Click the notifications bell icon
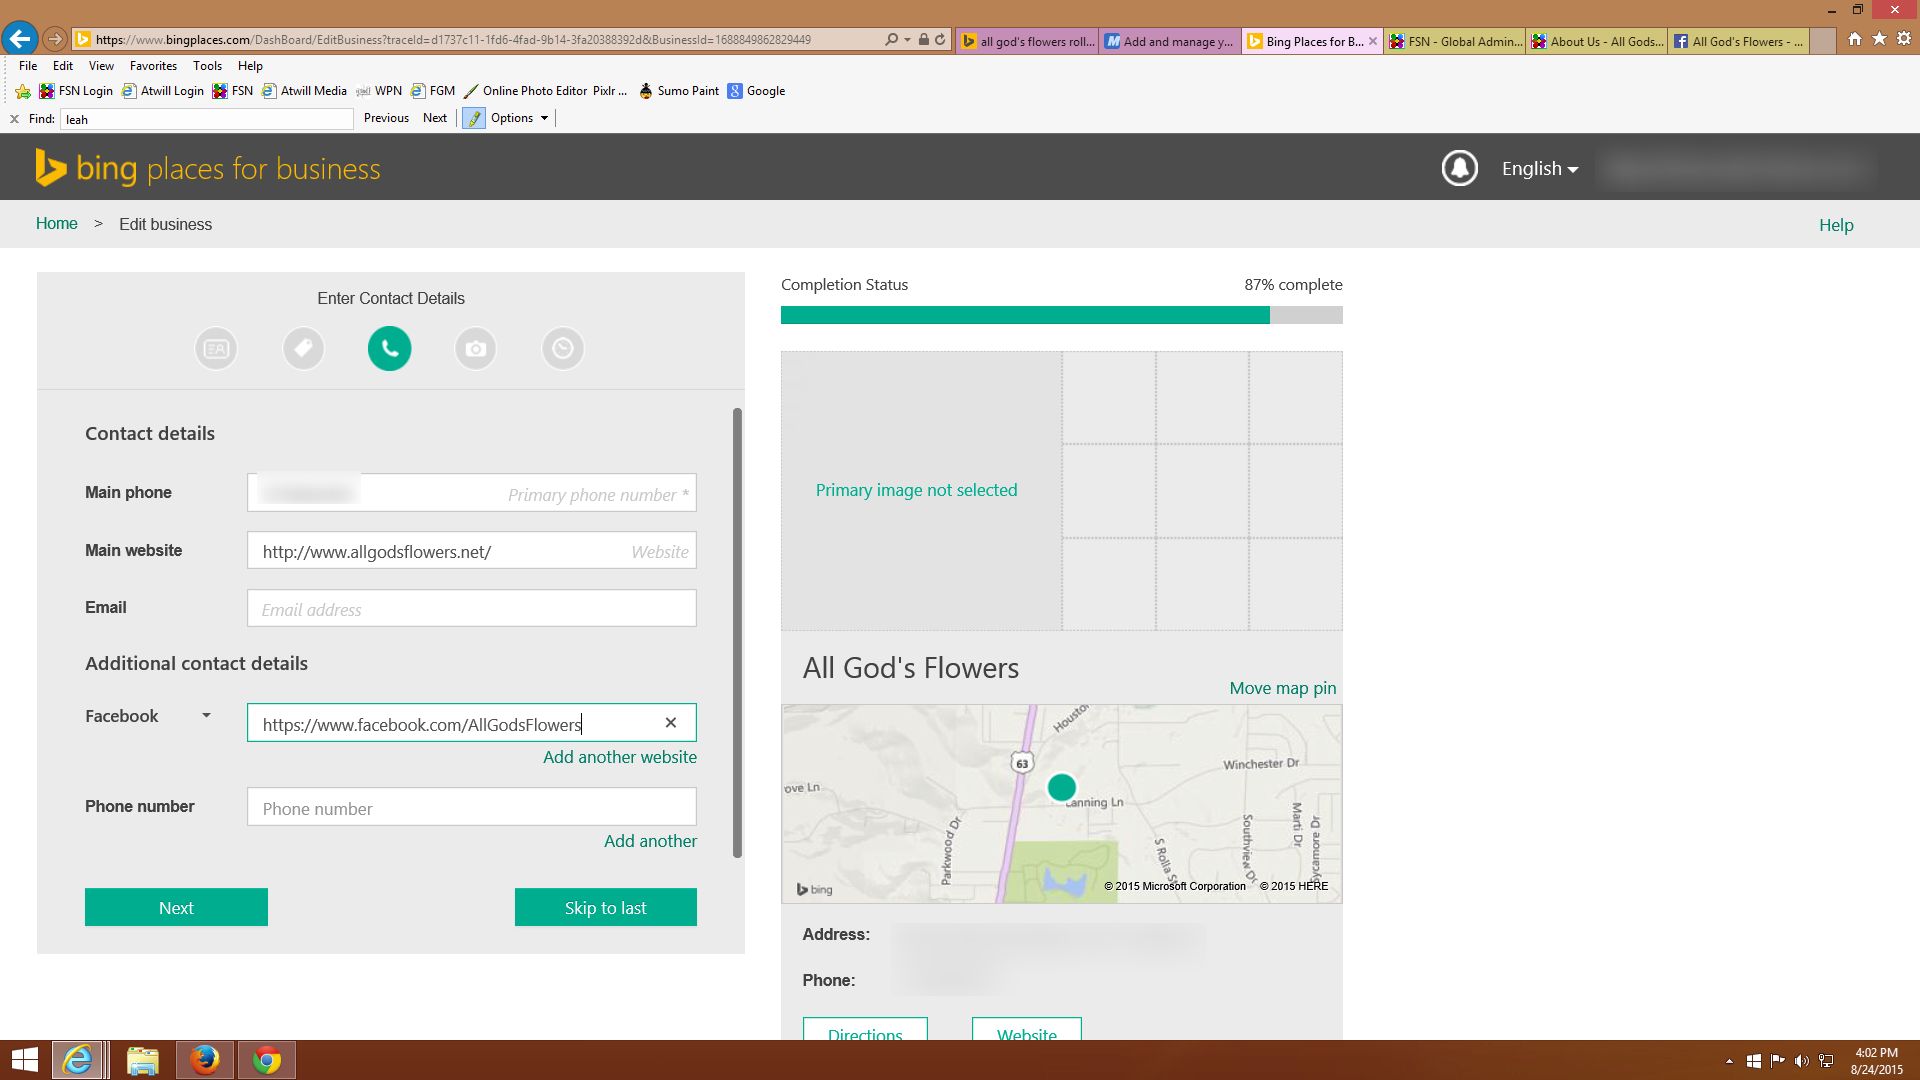This screenshot has height=1080, width=1920. point(1459,168)
